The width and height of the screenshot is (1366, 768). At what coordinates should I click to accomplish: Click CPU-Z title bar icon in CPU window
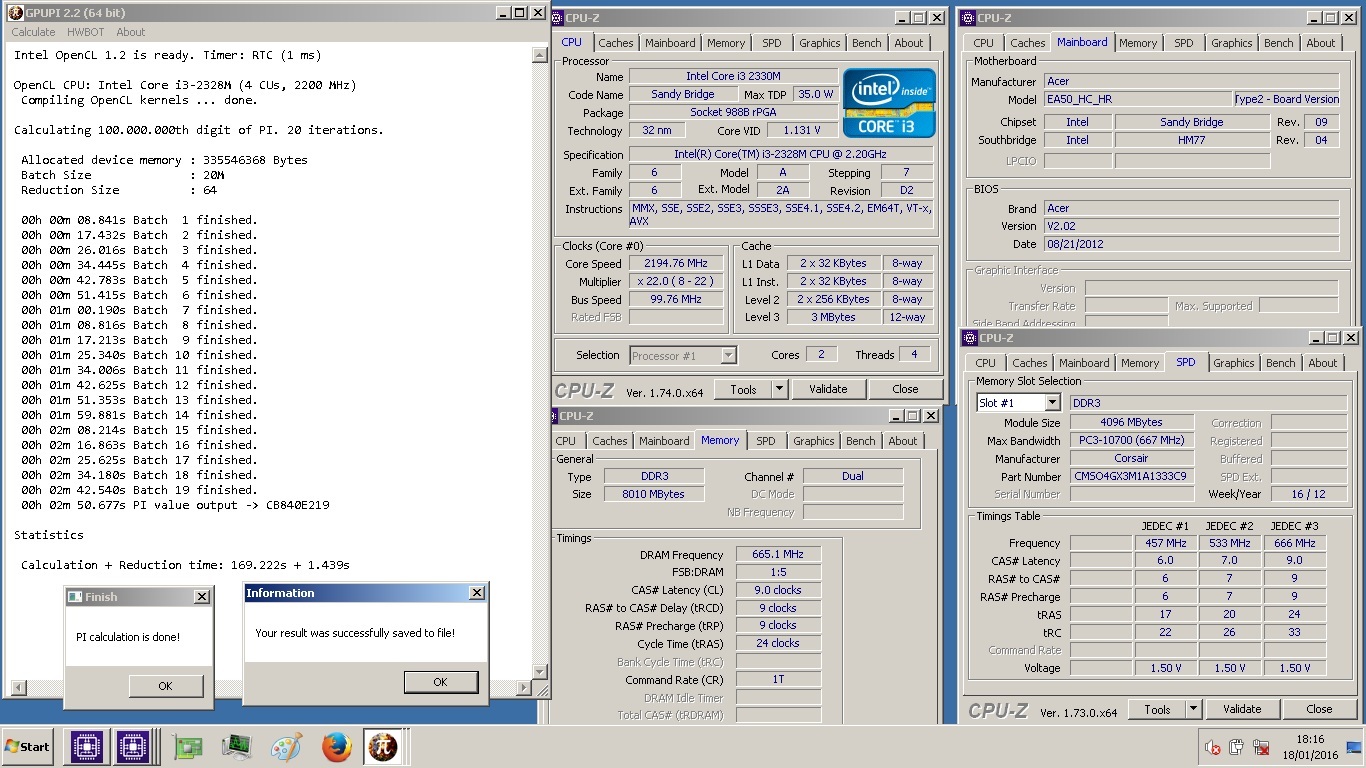(557, 17)
